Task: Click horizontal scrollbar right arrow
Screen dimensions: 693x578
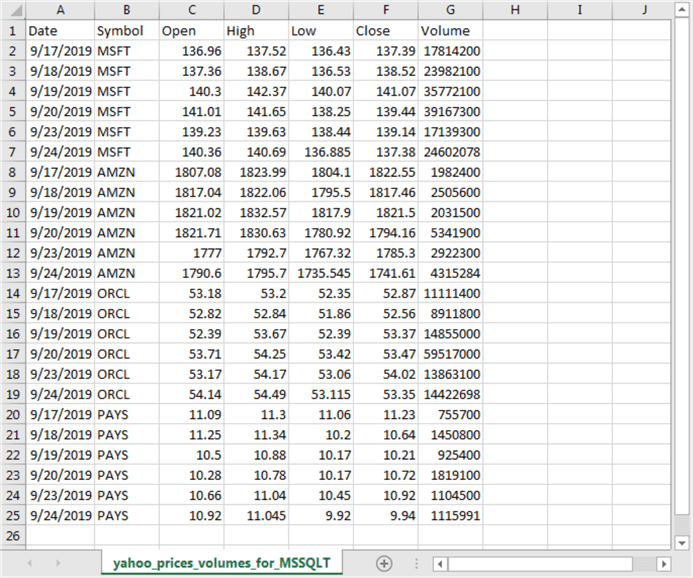Action: click(x=663, y=563)
